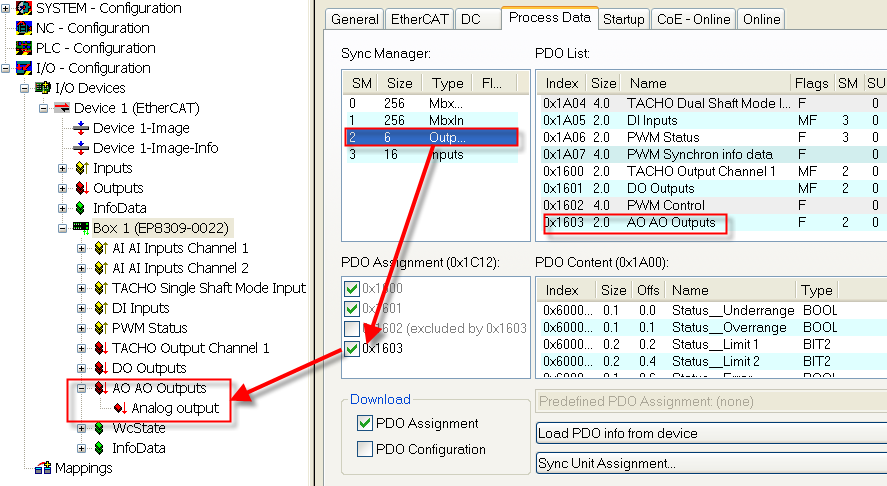Click the Sync Unit Assignment button
This screenshot has width=887, height=486.
(711, 463)
